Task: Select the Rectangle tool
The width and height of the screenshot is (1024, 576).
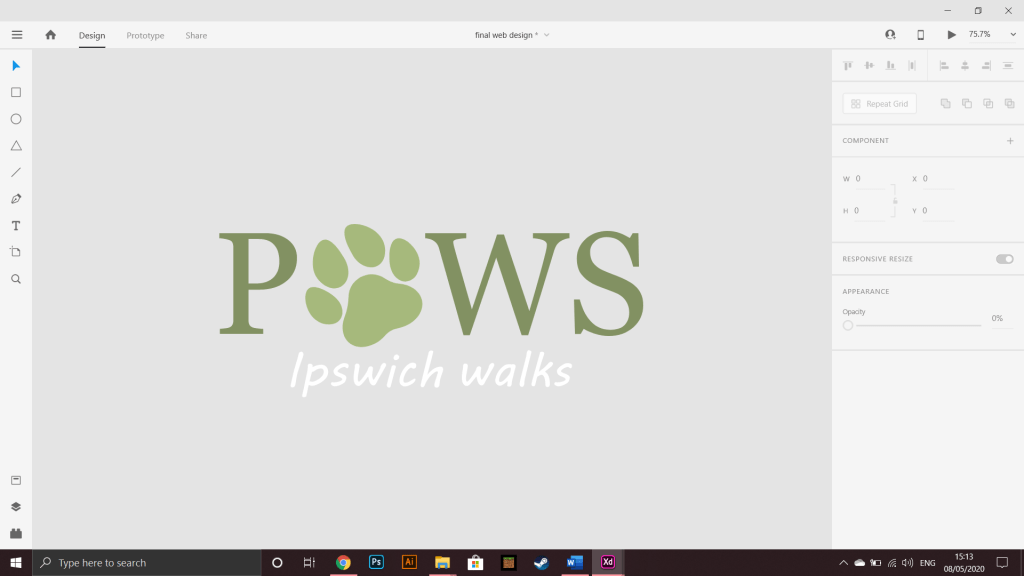Action: click(x=16, y=93)
